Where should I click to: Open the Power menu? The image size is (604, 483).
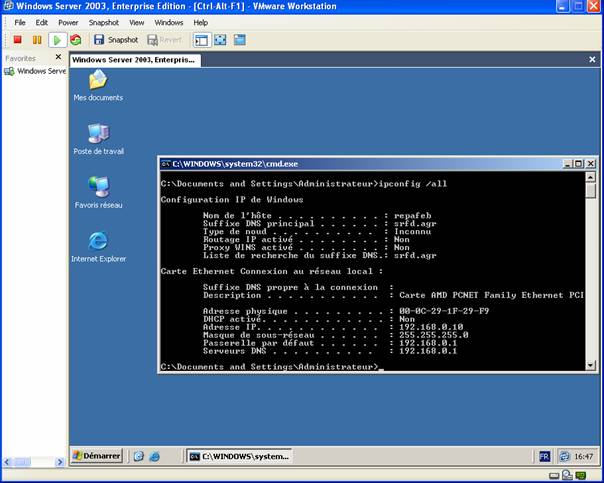click(68, 23)
